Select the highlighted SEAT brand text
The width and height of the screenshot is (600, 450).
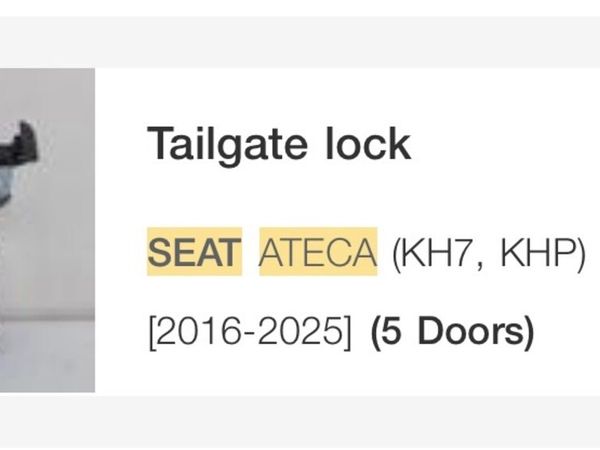click(194, 253)
